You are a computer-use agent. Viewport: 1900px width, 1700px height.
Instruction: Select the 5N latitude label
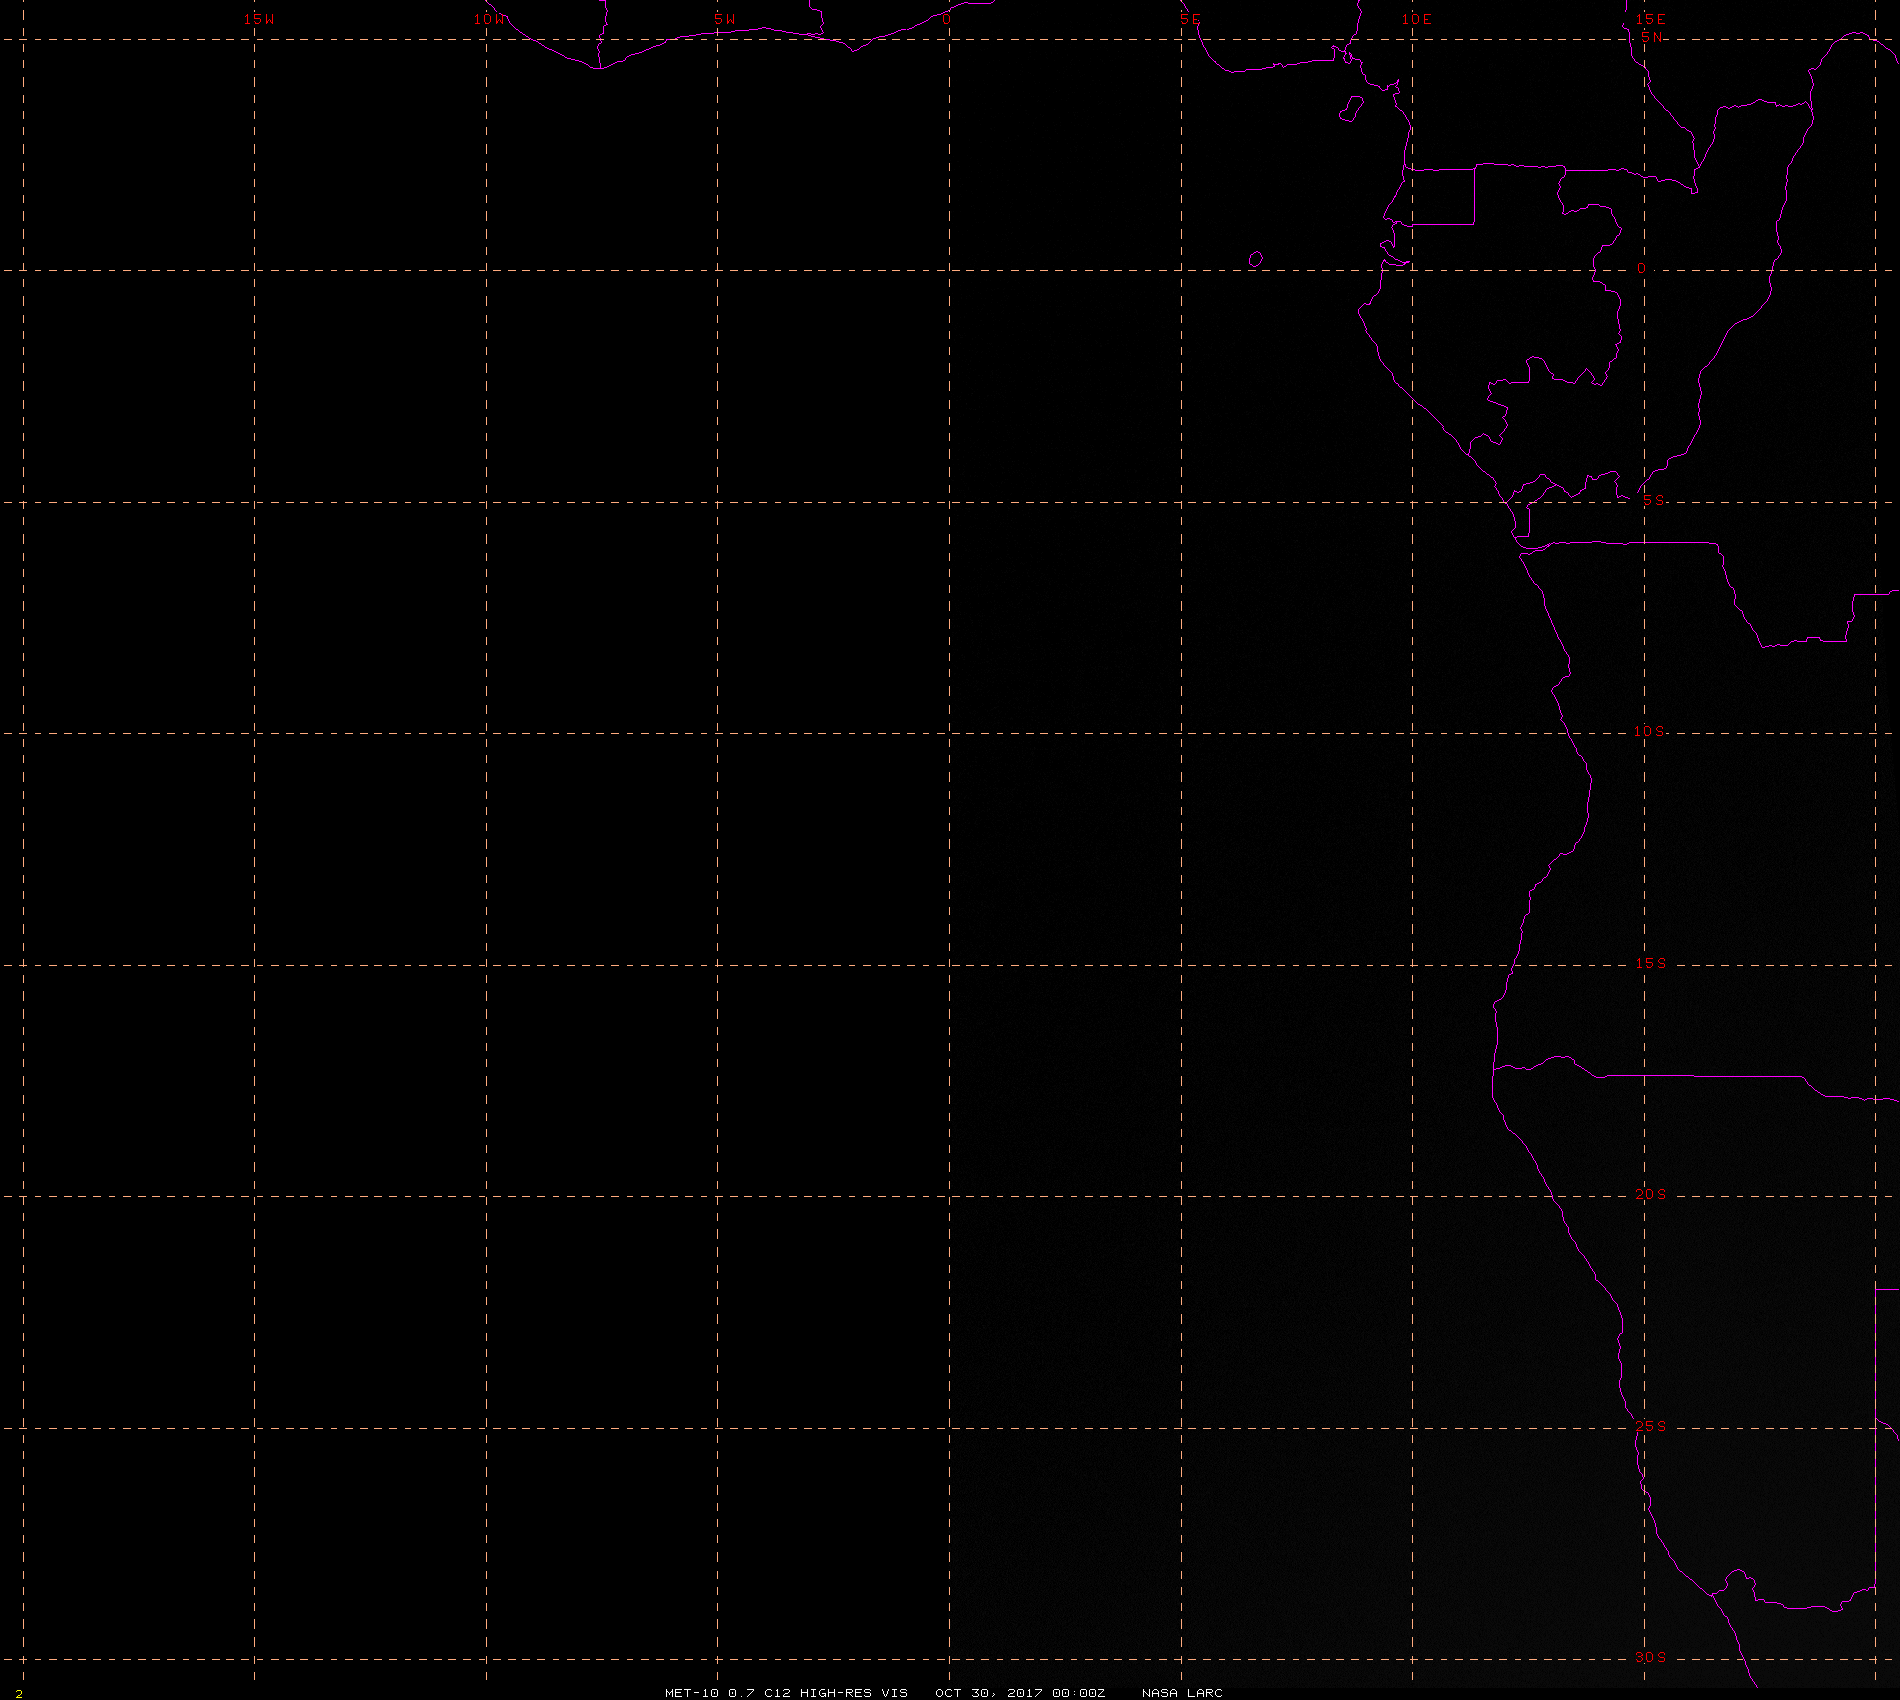[1651, 37]
